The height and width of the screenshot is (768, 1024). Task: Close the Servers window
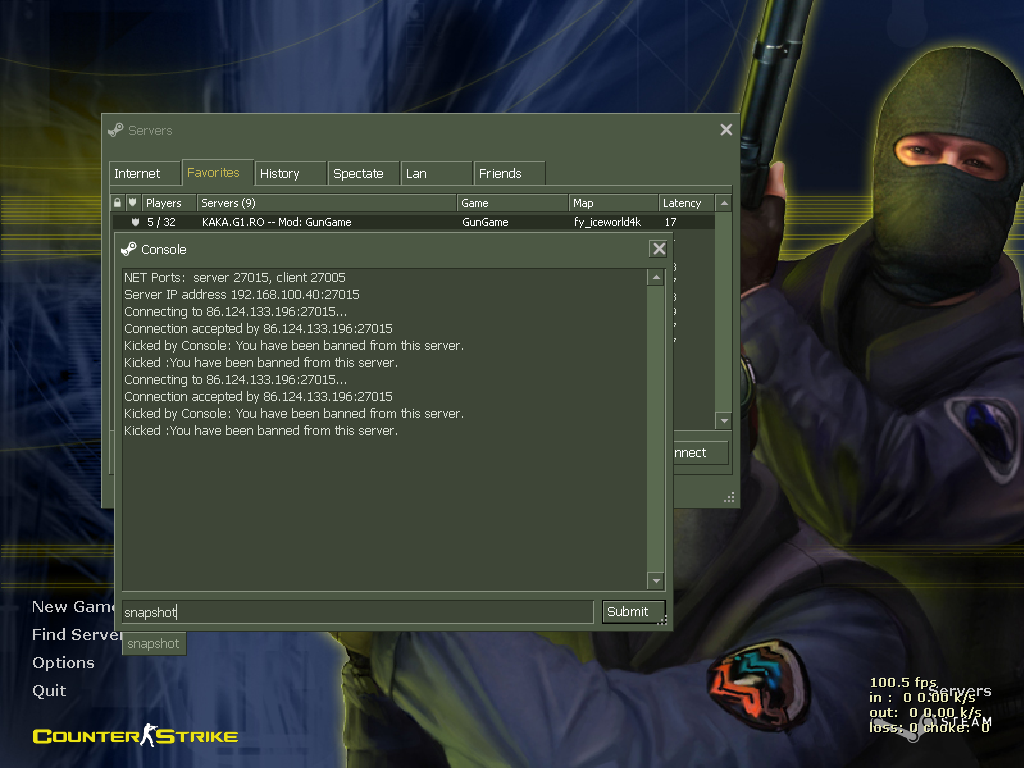[726, 130]
